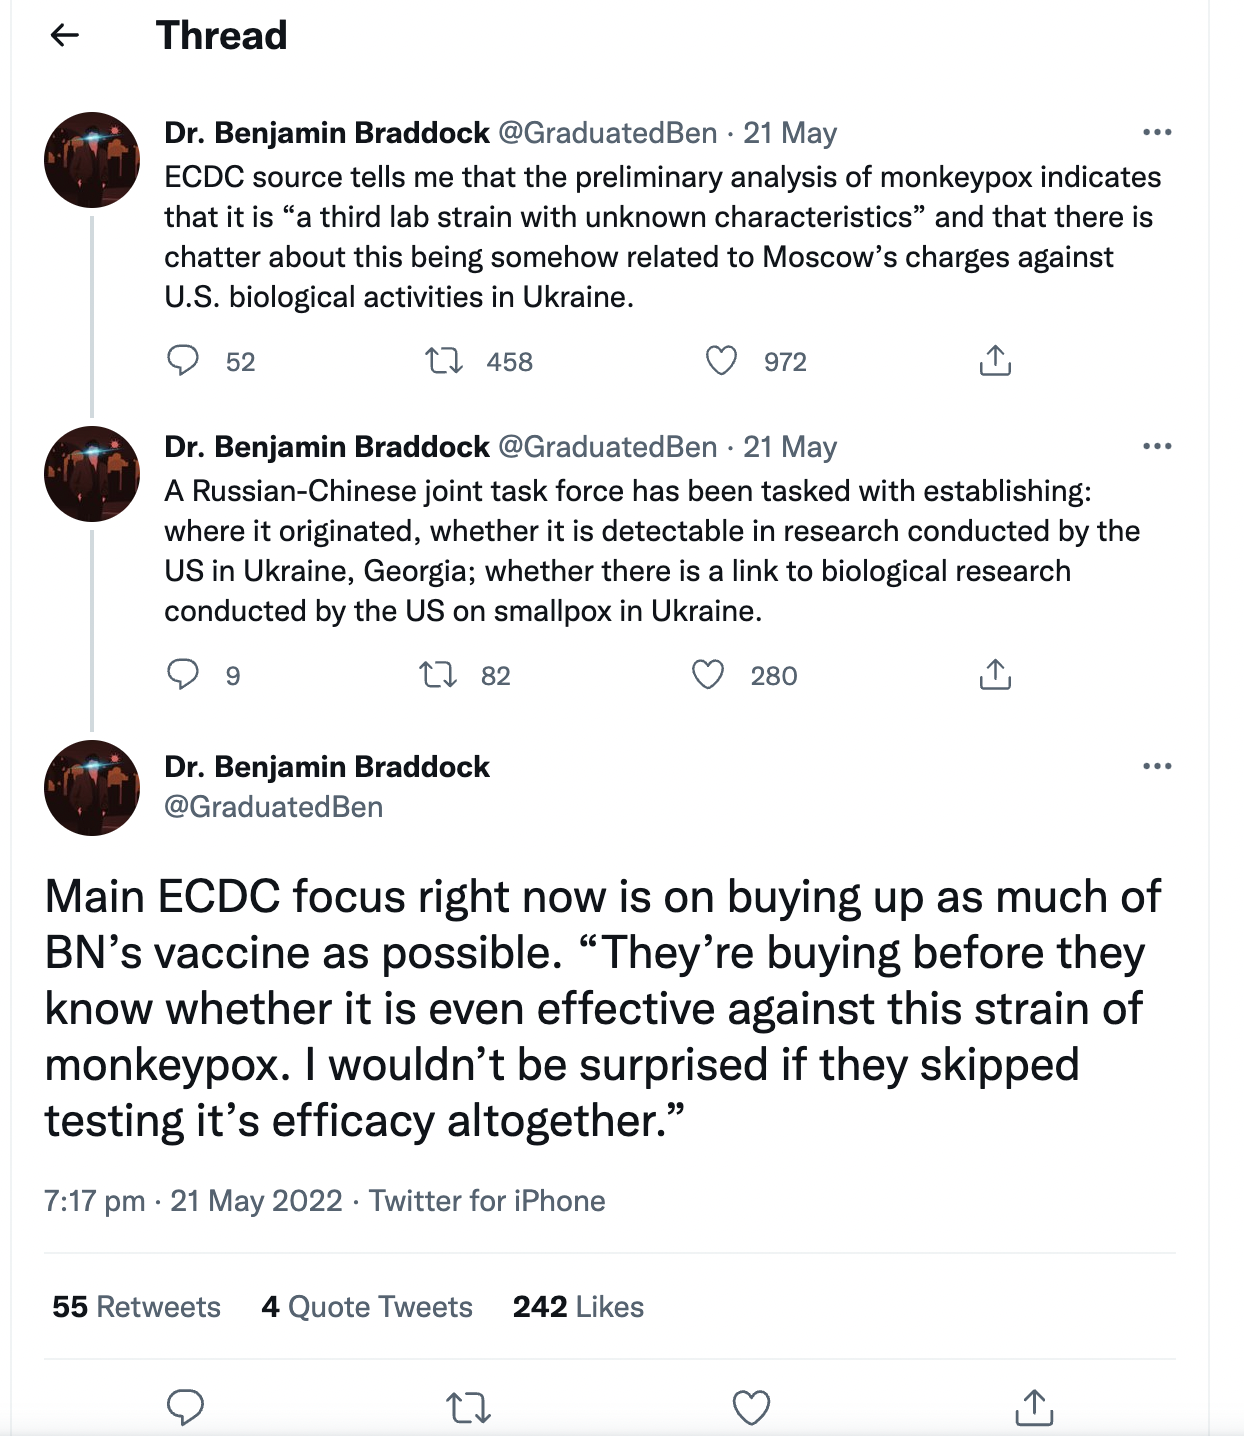Click the back arrow in Thread header

point(65,36)
